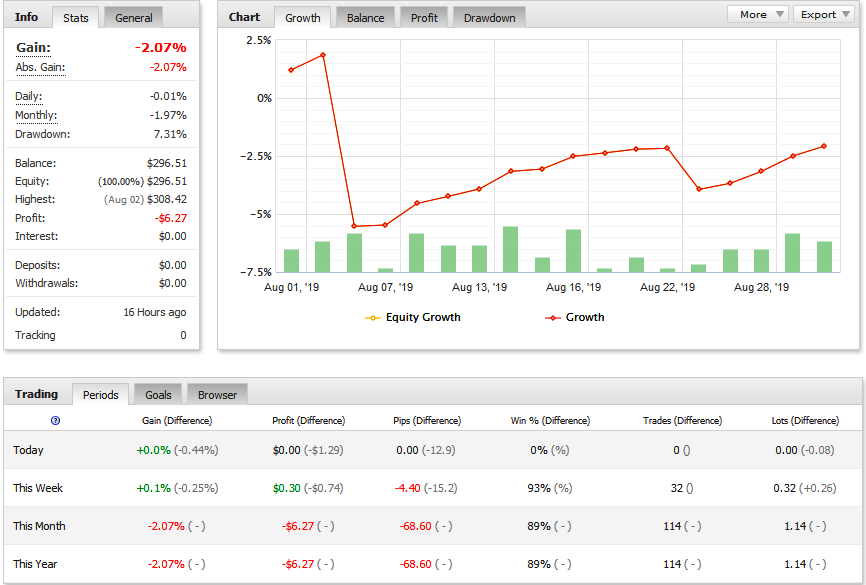Select the This Week row label
The image size is (866, 585).
(38, 488)
